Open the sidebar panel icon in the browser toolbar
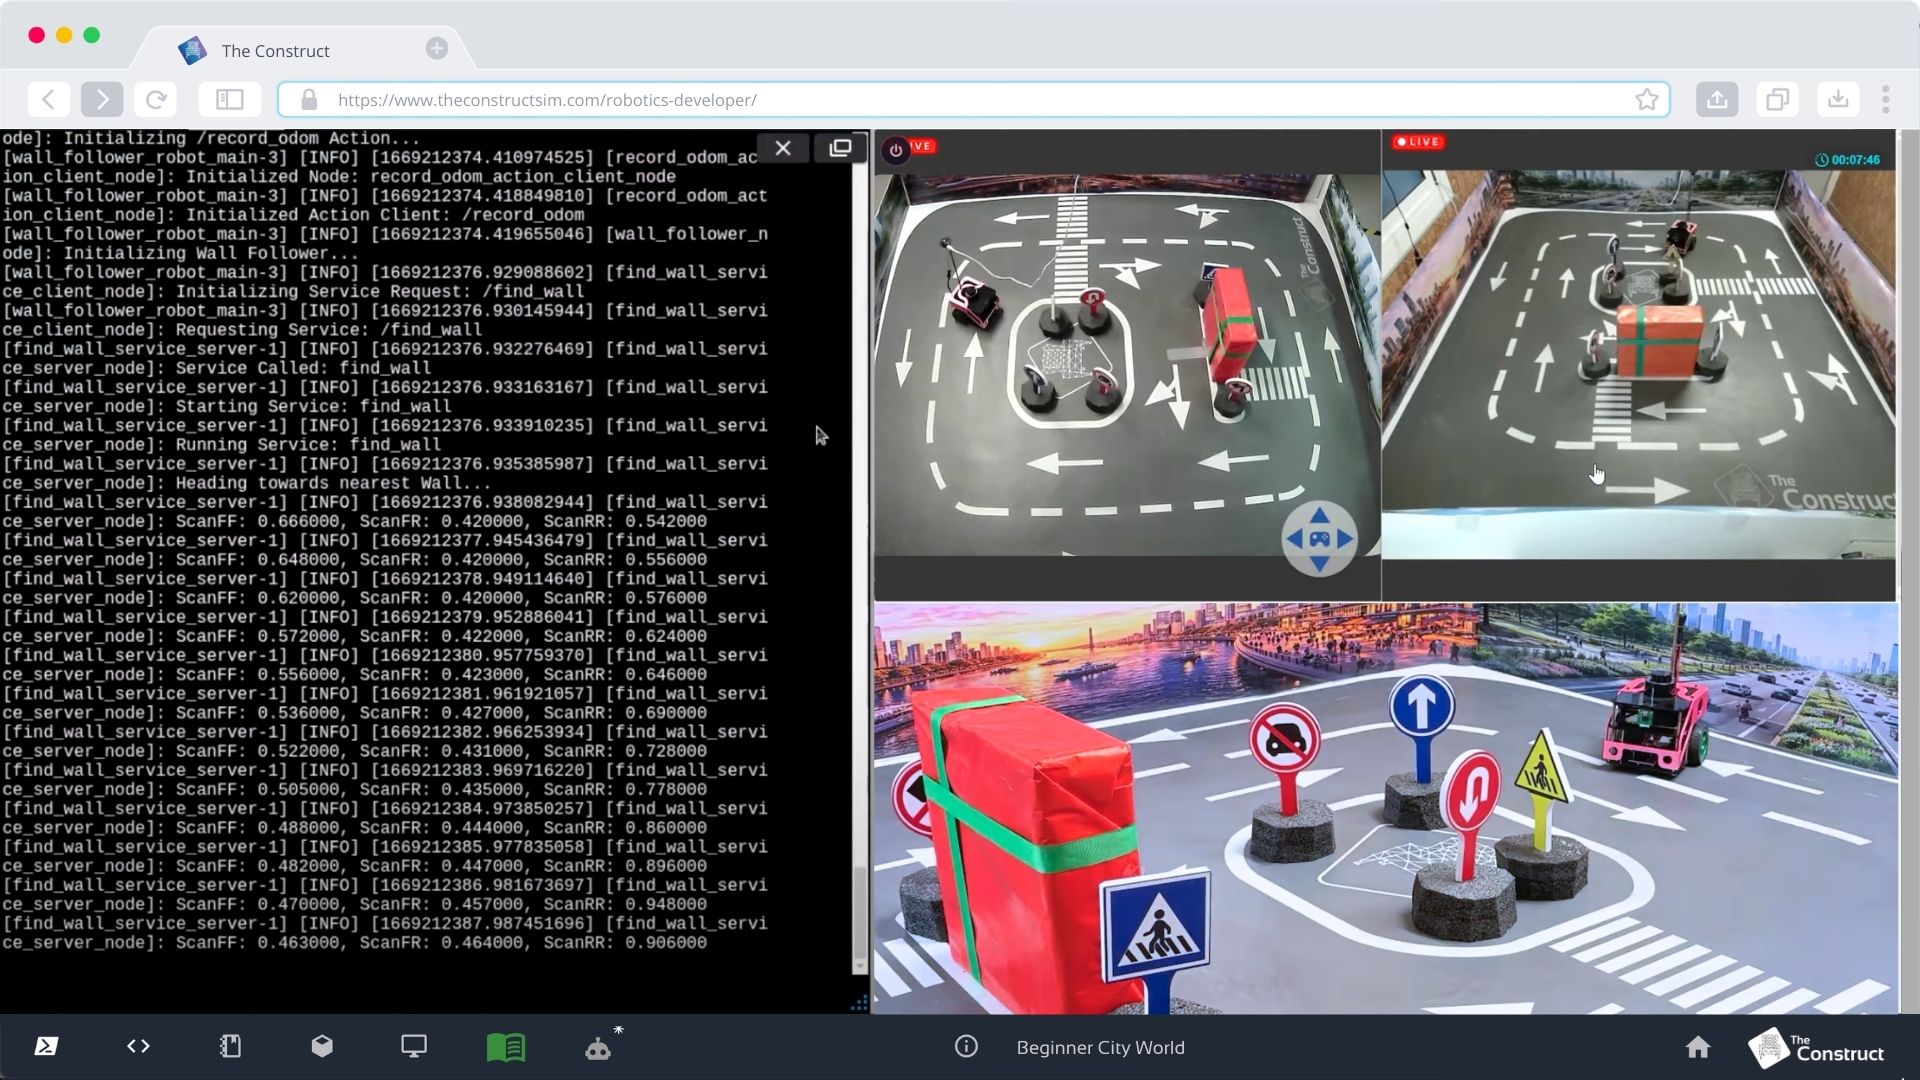Image resolution: width=1920 pixels, height=1080 pixels. tap(230, 99)
